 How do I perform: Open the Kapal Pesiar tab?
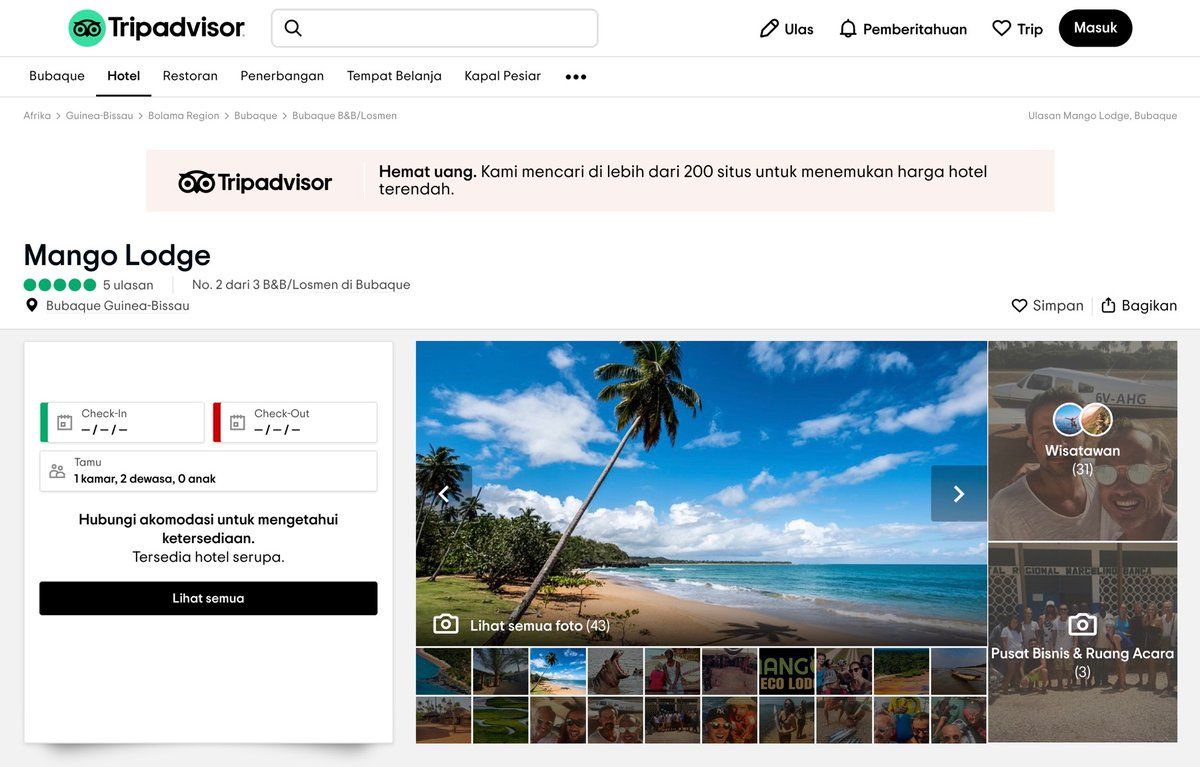(503, 76)
